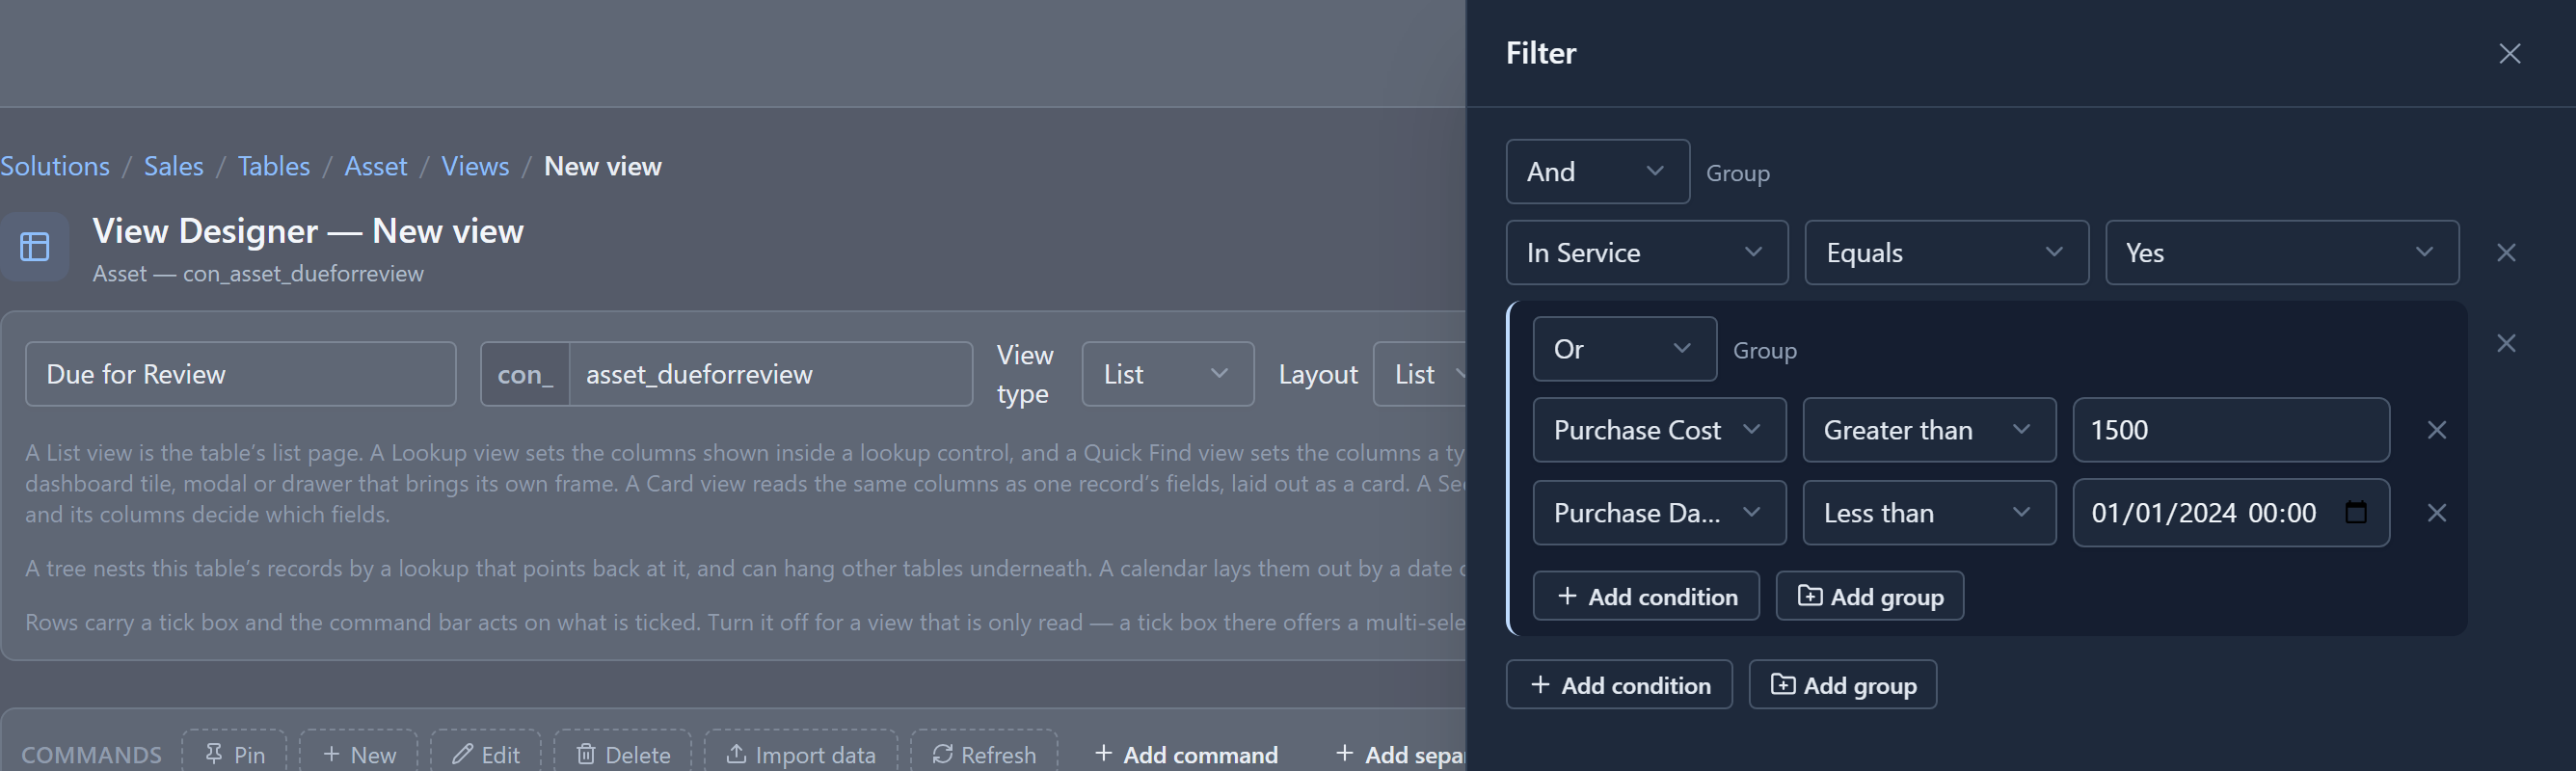Image resolution: width=2576 pixels, height=771 pixels.
Task: Open the View type List dropdown
Action: pos(1167,374)
